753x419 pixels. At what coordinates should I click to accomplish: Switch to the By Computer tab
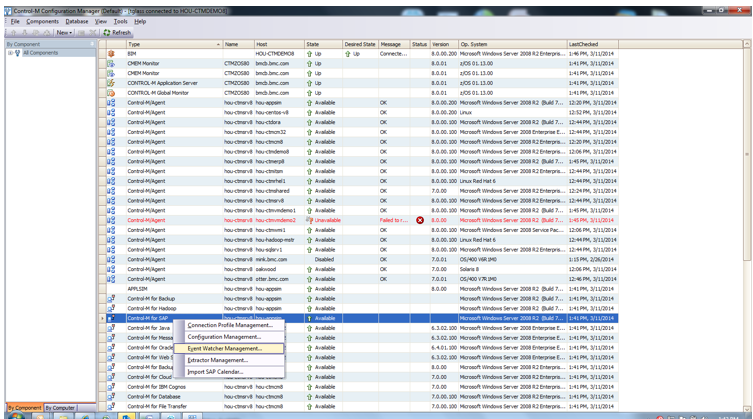(x=60, y=407)
